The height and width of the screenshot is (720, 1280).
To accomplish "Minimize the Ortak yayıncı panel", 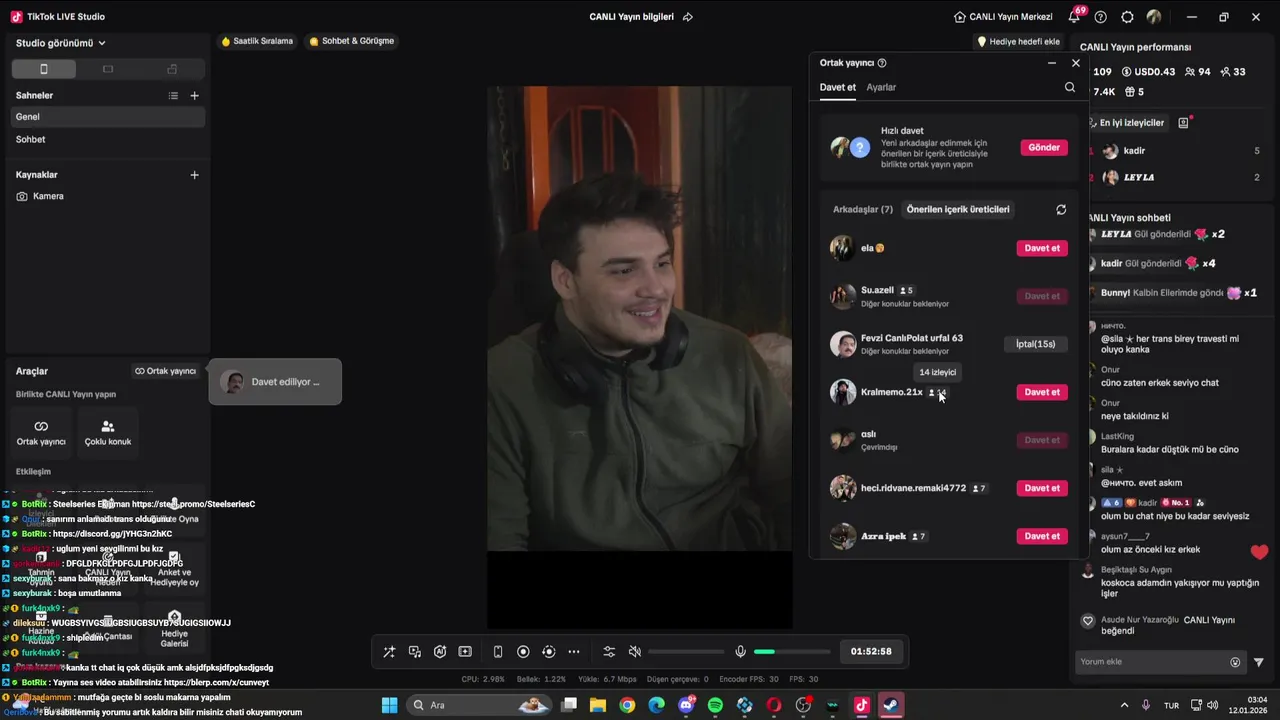I will point(1052,63).
